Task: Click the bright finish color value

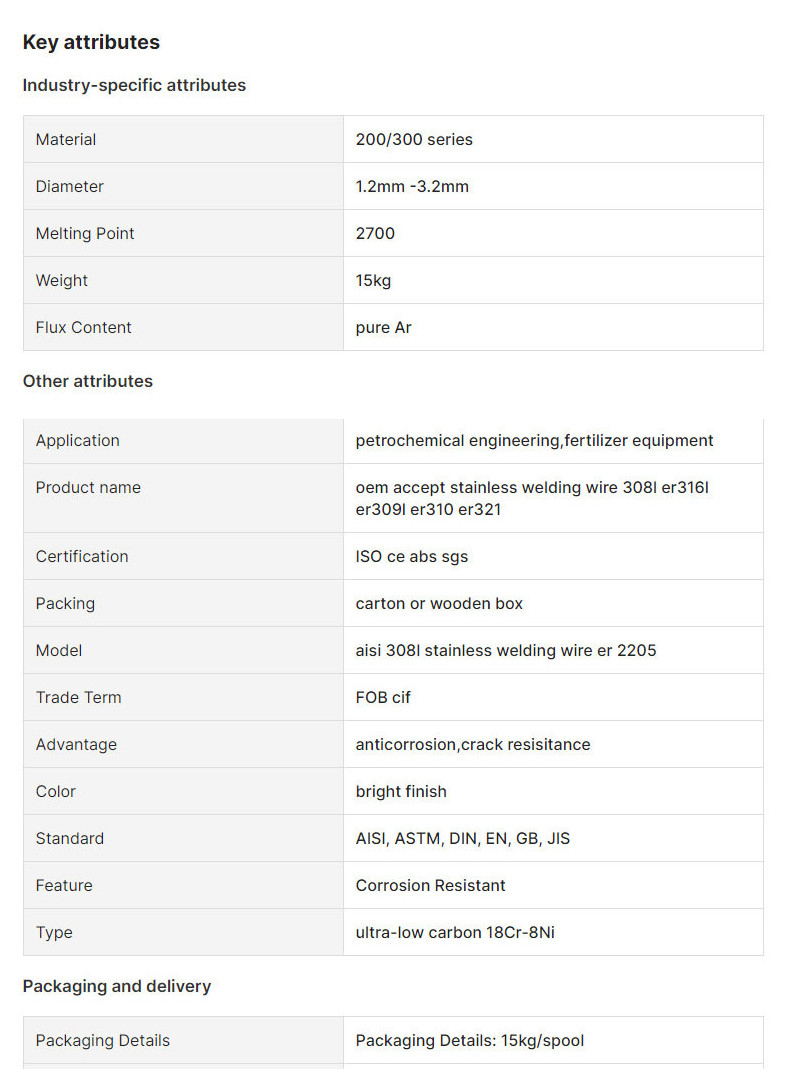Action: tap(401, 791)
